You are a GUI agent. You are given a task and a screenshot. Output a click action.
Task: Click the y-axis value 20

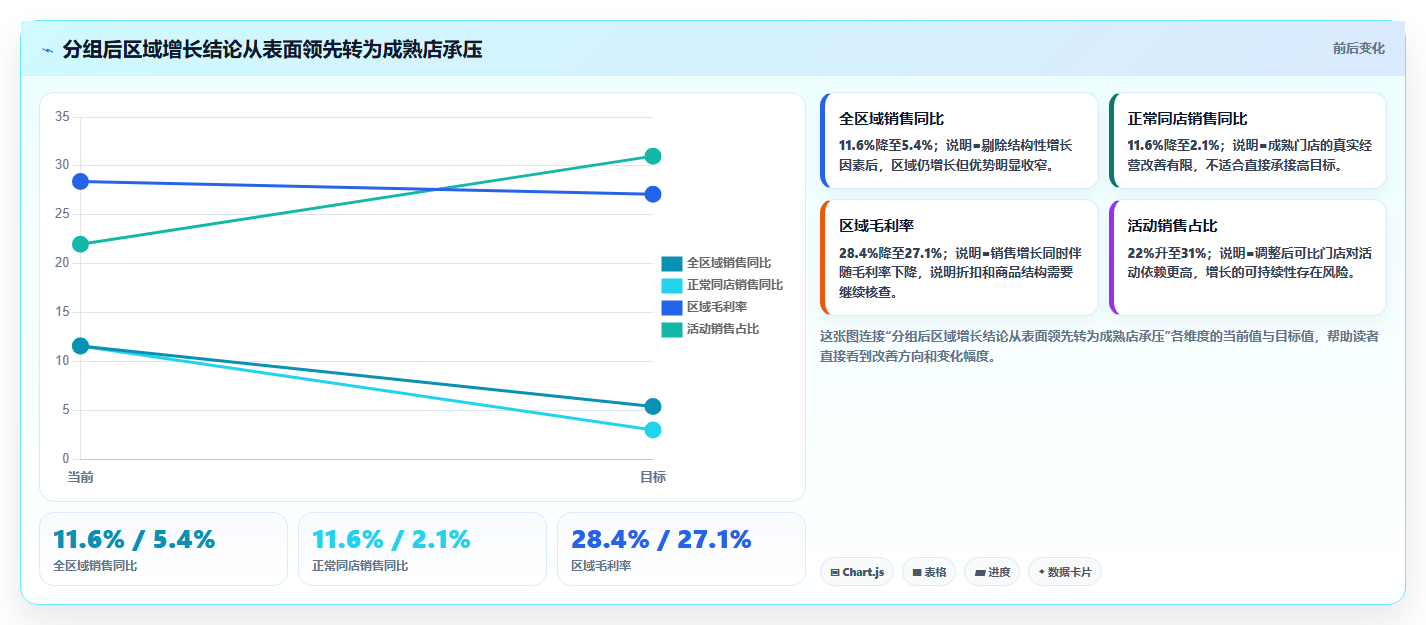coord(62,264)
